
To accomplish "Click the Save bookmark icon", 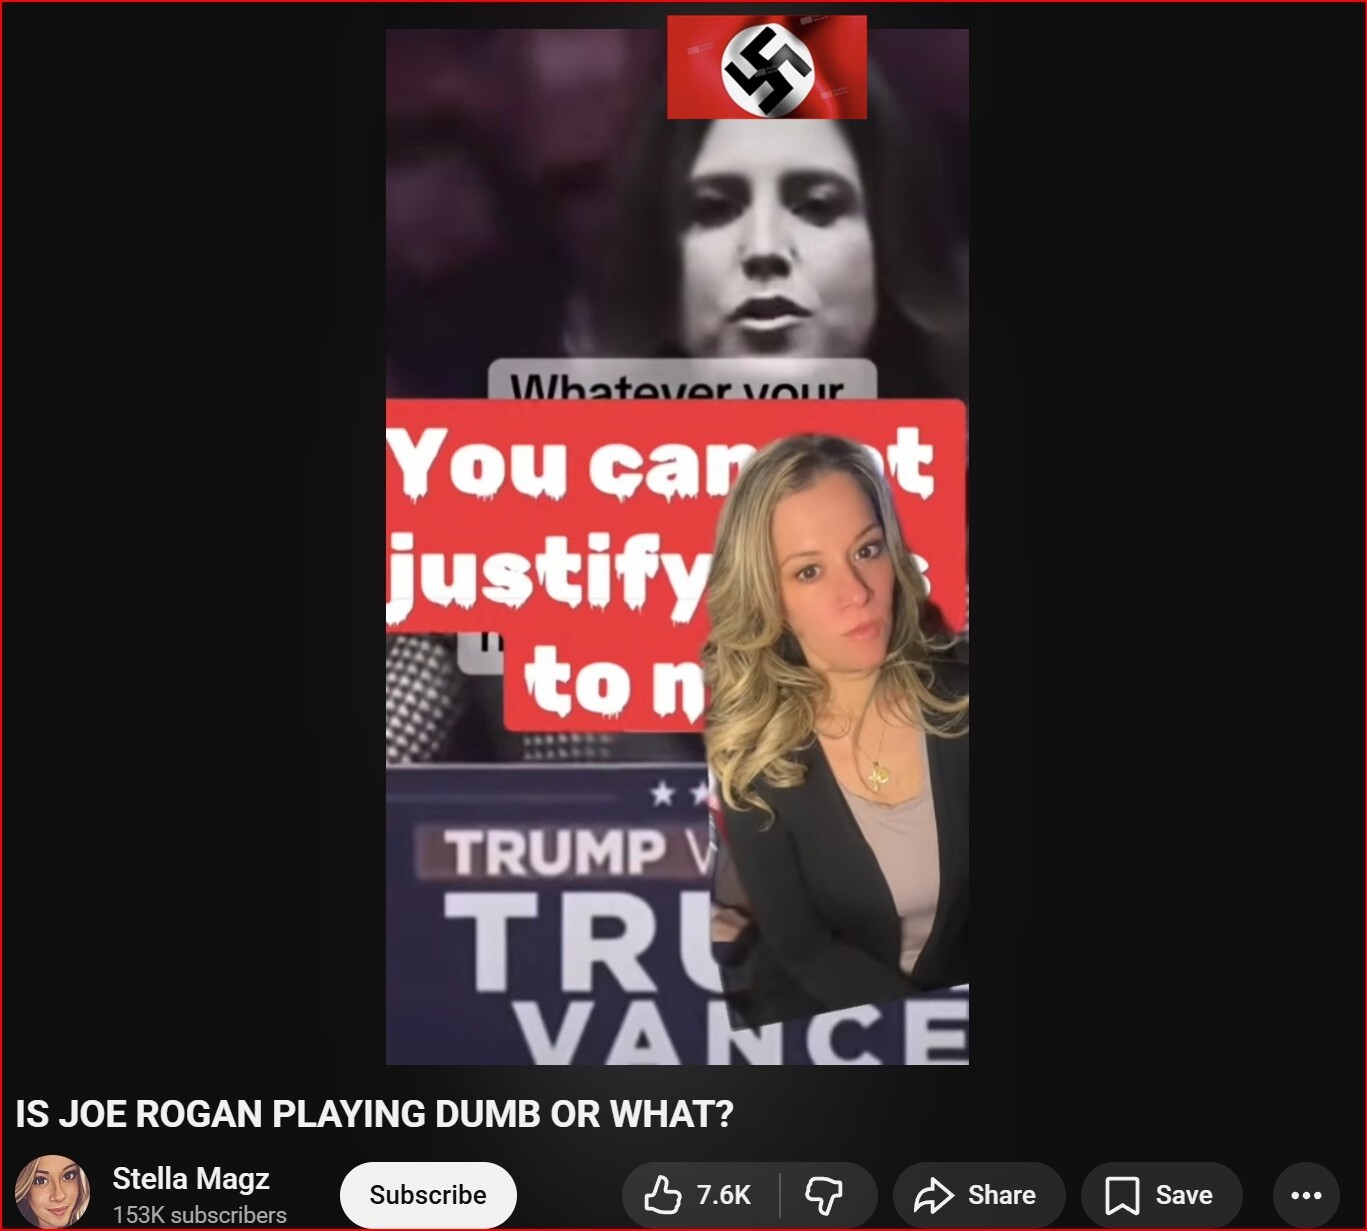I will coord(1122,1195).
